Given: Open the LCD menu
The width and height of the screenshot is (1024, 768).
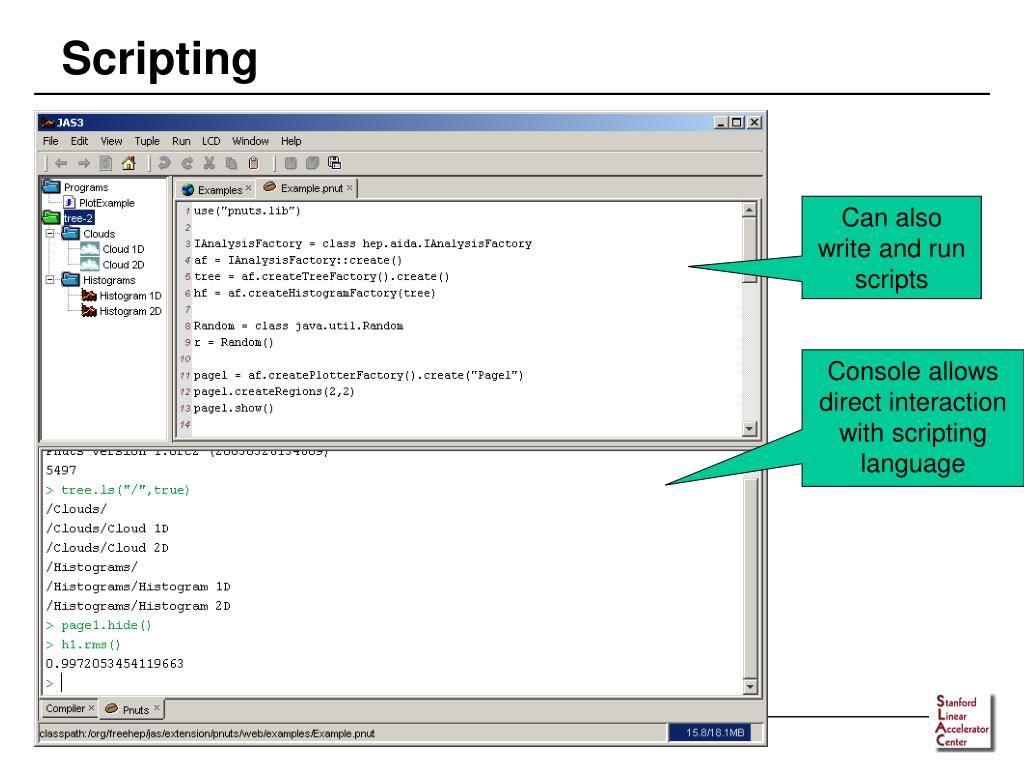Looking at the screenshot, I should pyautogui.click(x=211, y=141).
